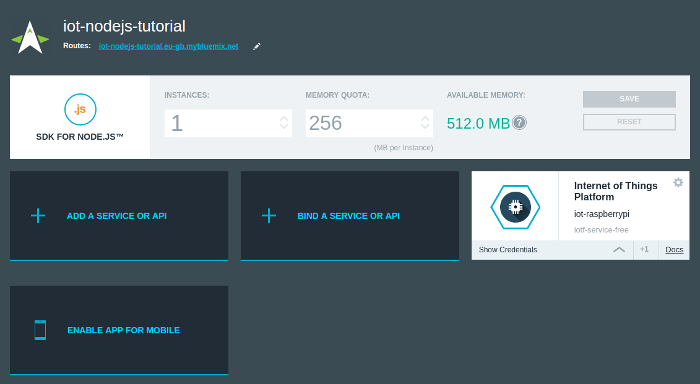700x384 pixels.
Task: Click the Memory Quota number field
Action: 369,123
